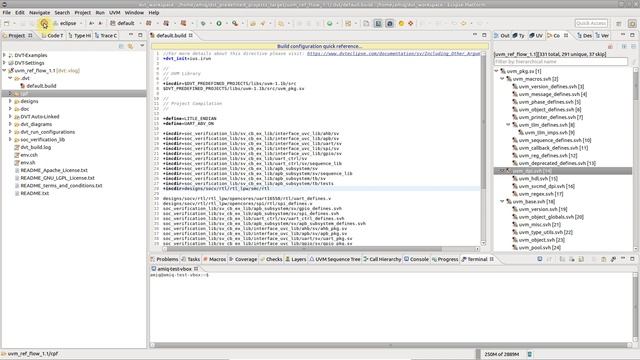Click the New file toolbar icon
Screen dimensions: 640x360
pyautogui.click(x=7, y=23)
